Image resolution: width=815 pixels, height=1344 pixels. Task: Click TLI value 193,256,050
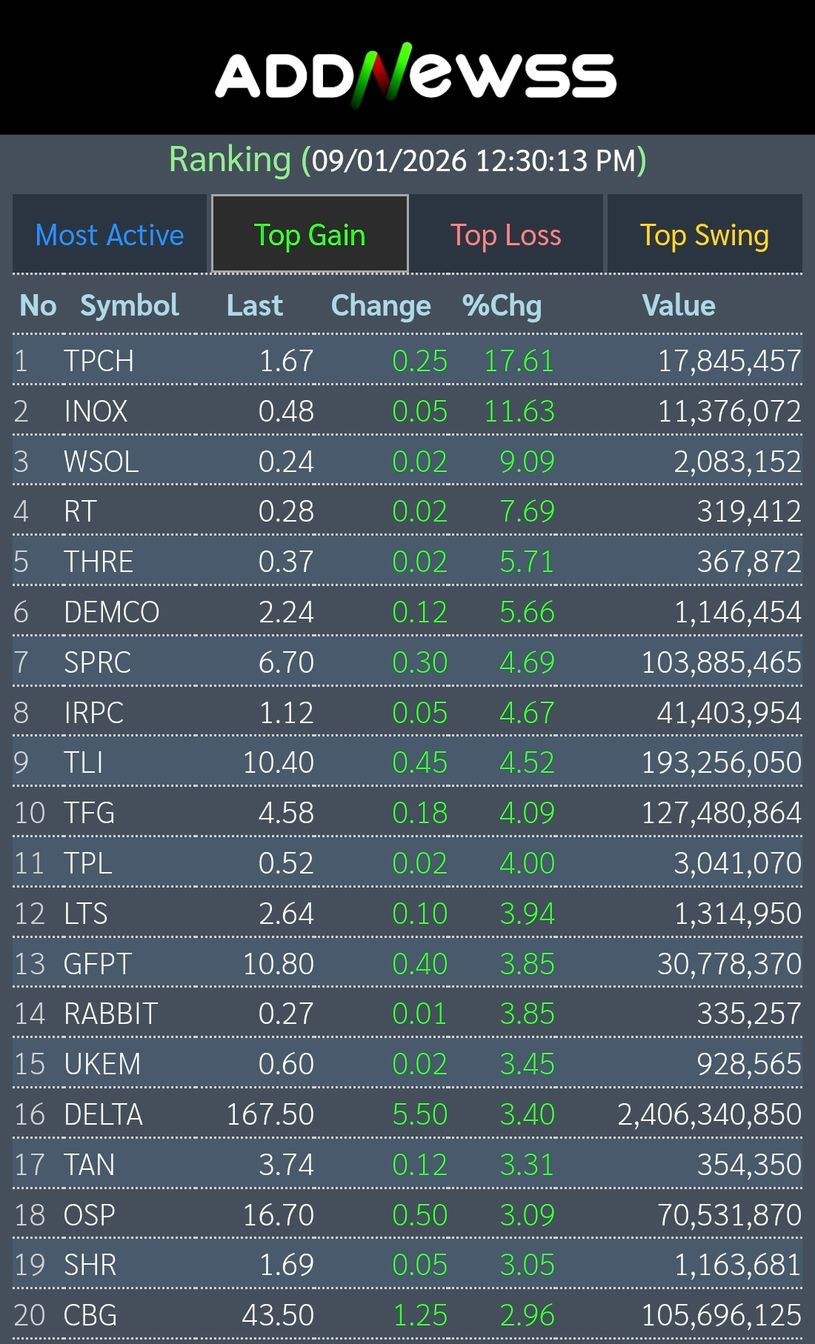721,763
